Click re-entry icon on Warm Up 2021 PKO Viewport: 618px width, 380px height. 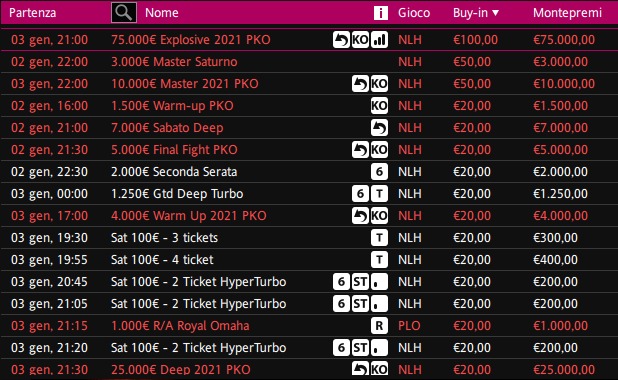coord(360,216)
